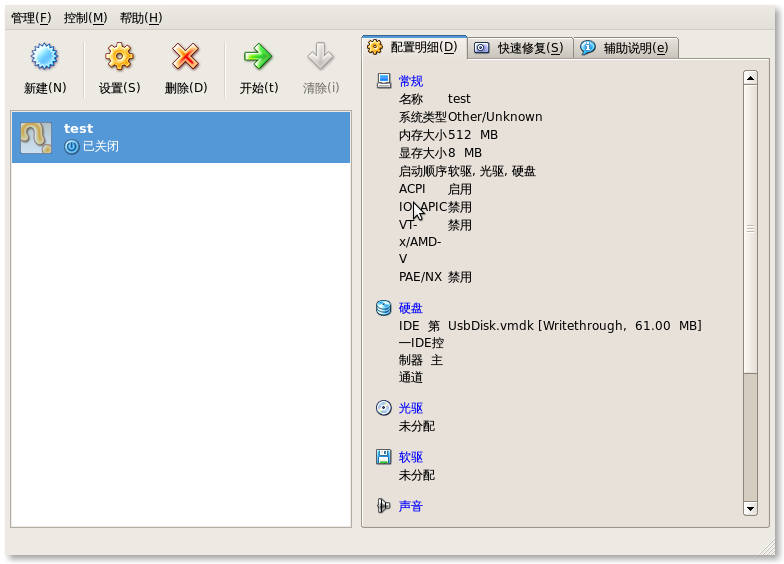Click the 硬盘 disk section icon

pos(384,308)
